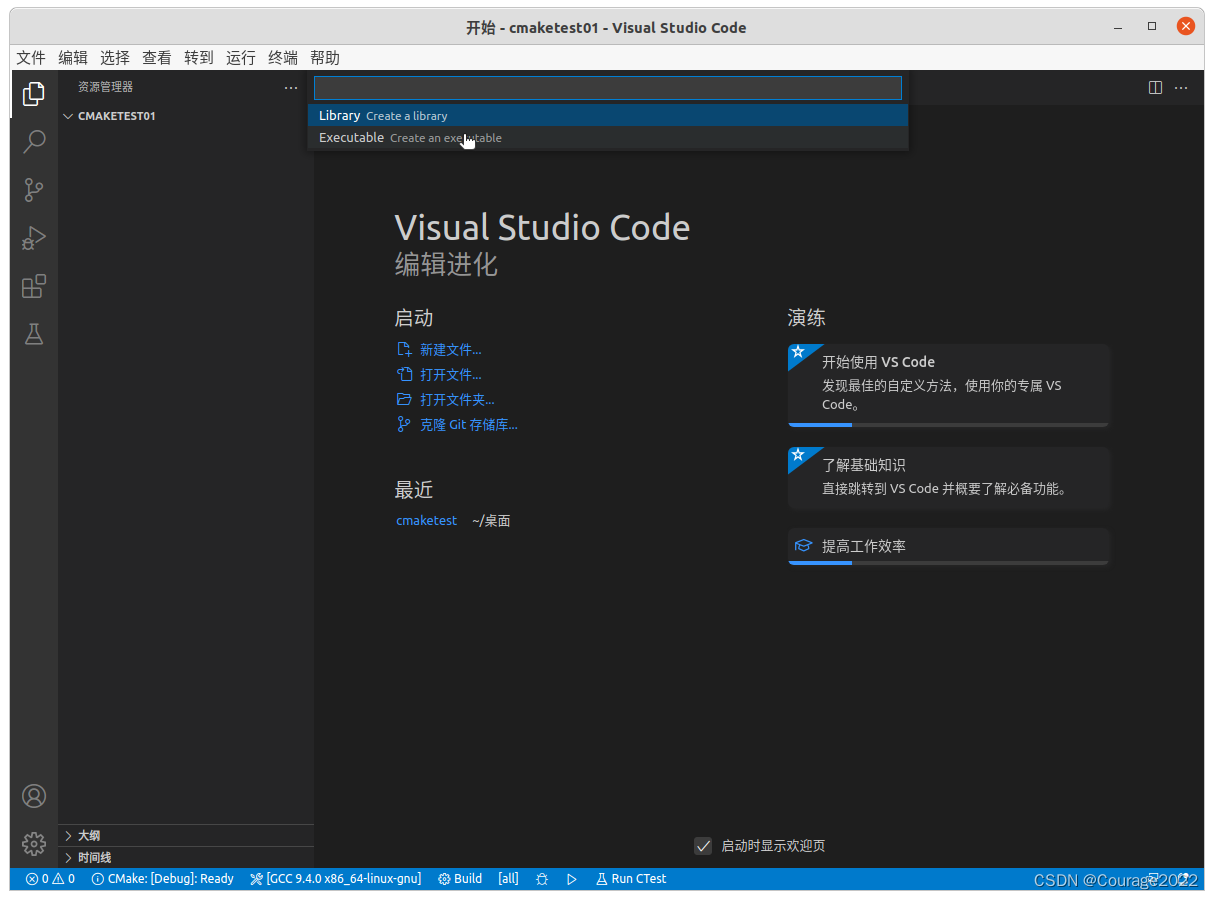
Task: Open the Accounts menu icon
Action: [x=34, y=796]
